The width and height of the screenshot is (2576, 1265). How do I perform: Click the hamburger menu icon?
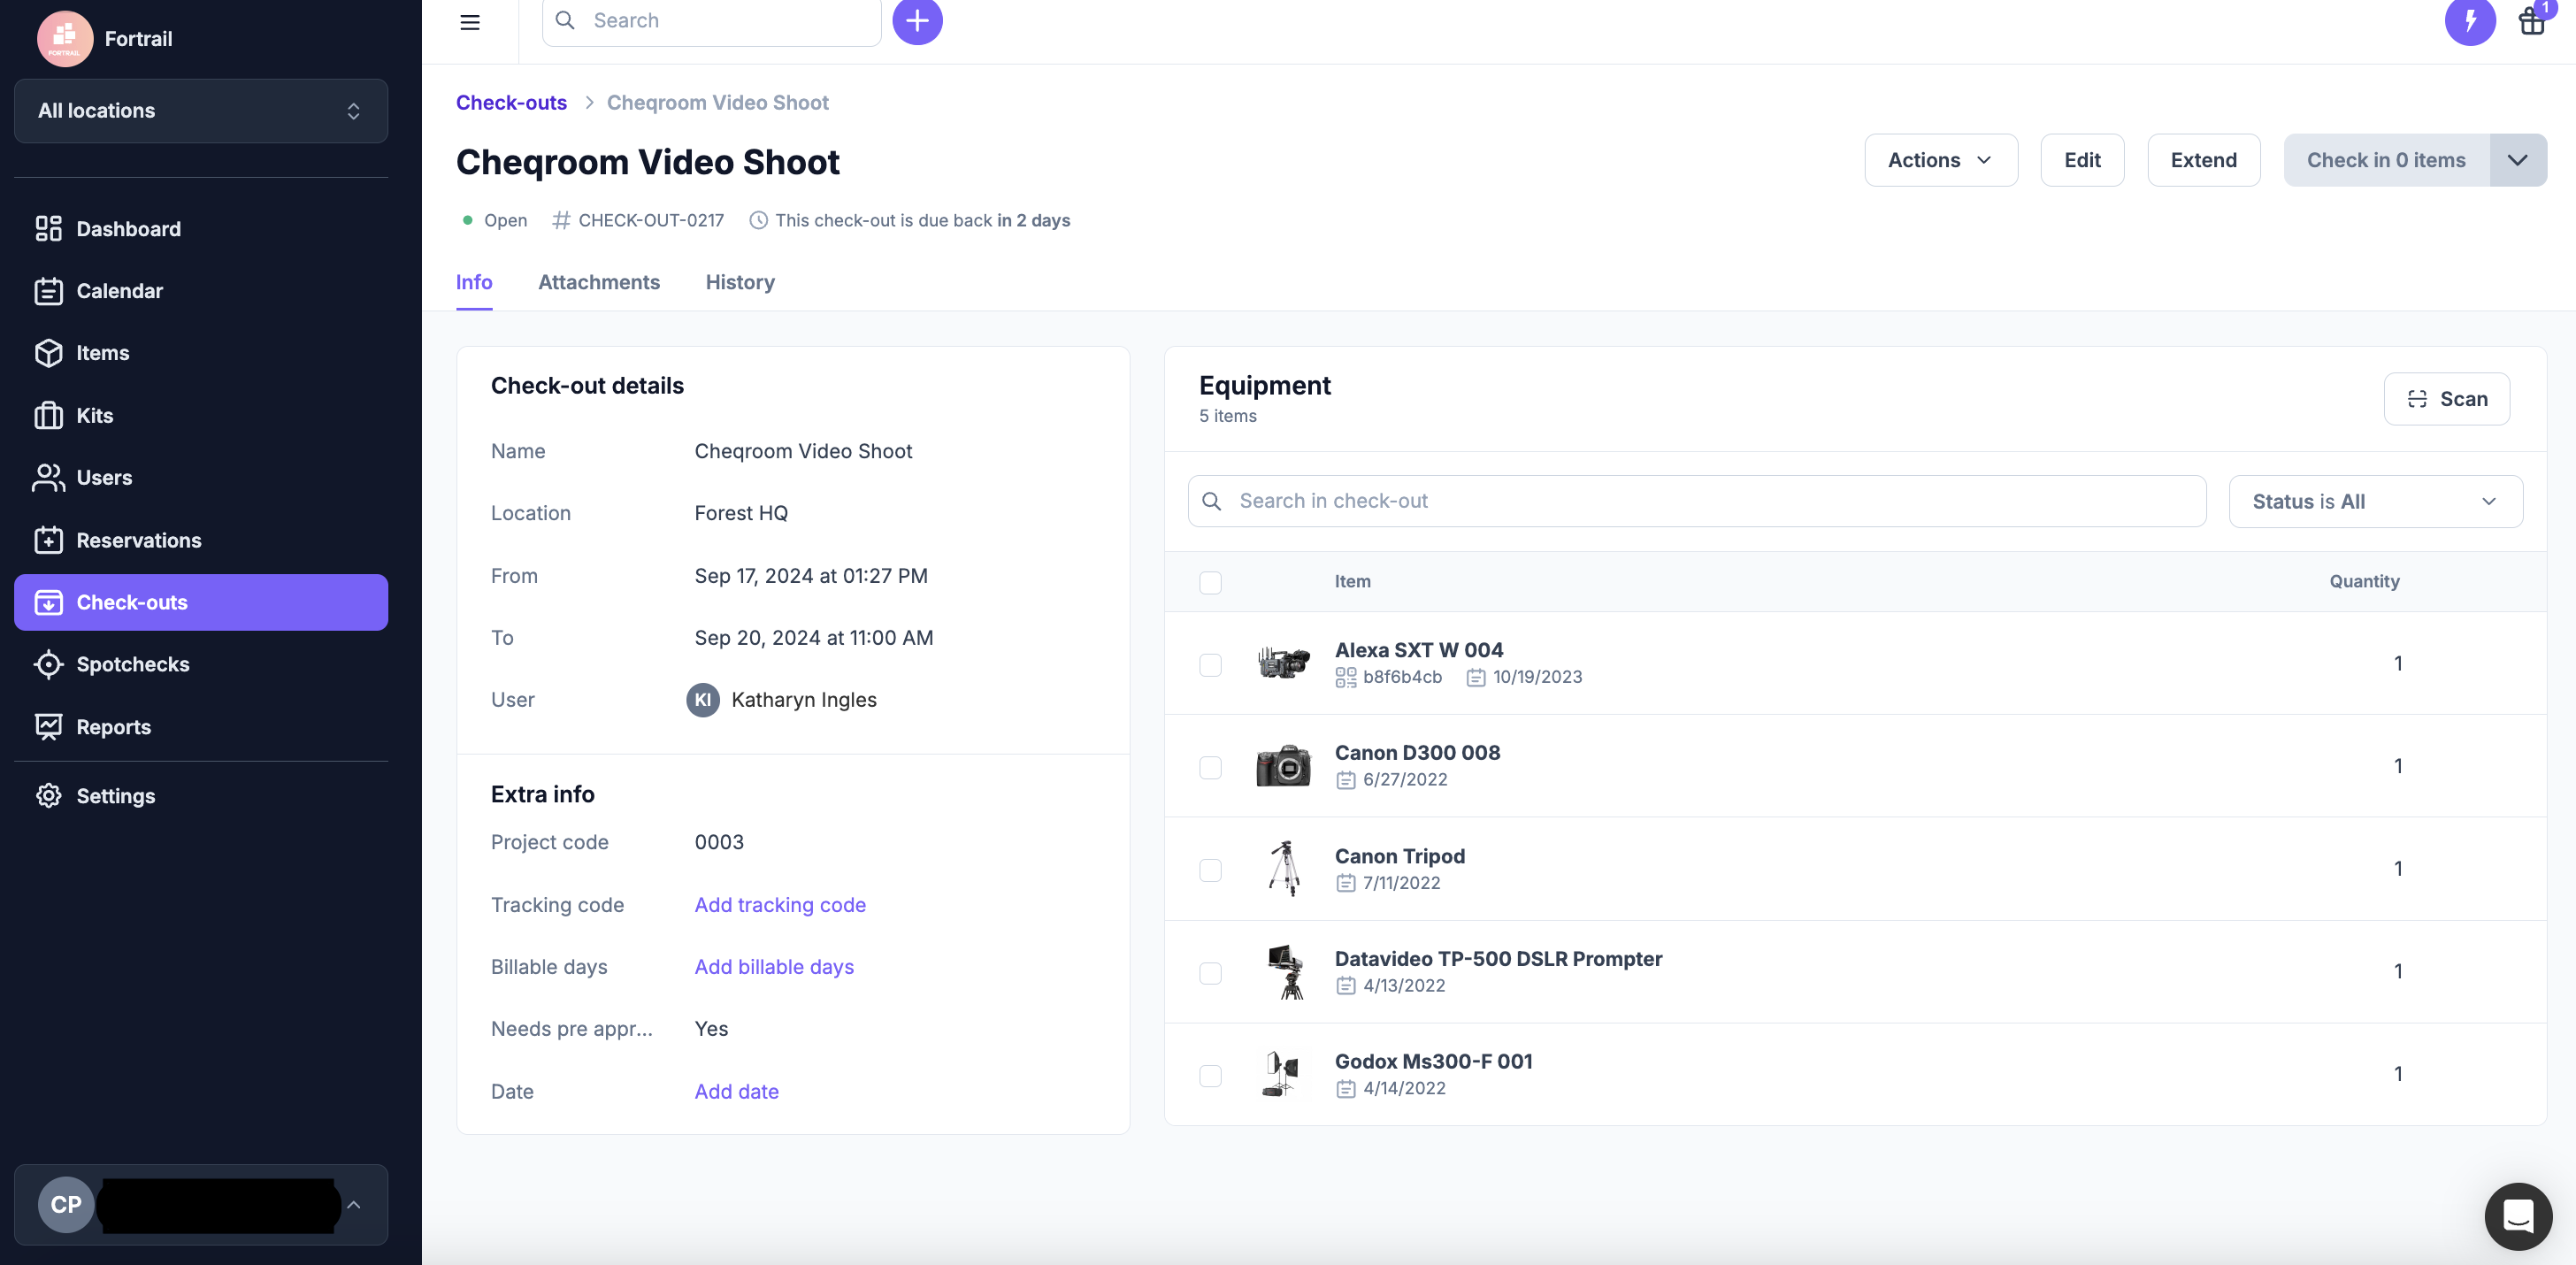(x=470, y=22)
